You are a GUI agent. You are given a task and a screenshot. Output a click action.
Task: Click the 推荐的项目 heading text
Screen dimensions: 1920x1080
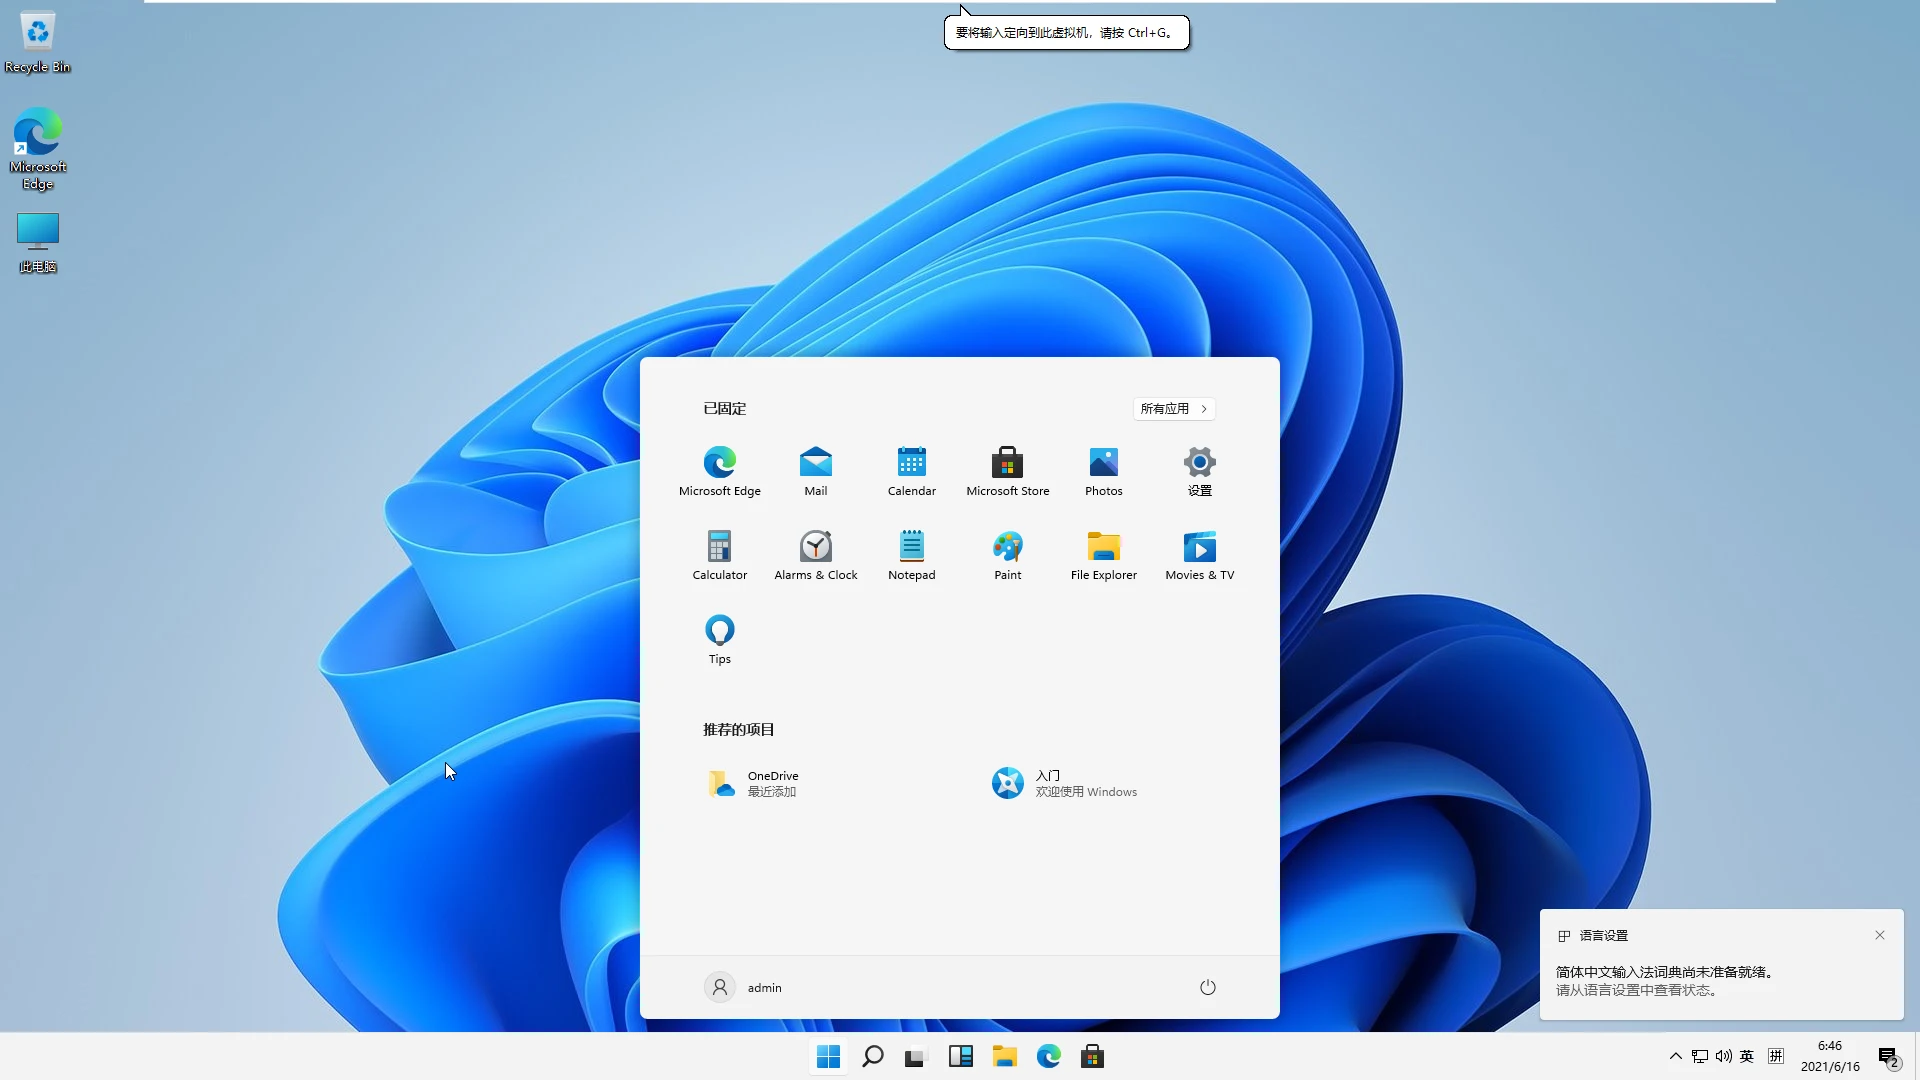(739, 729)
